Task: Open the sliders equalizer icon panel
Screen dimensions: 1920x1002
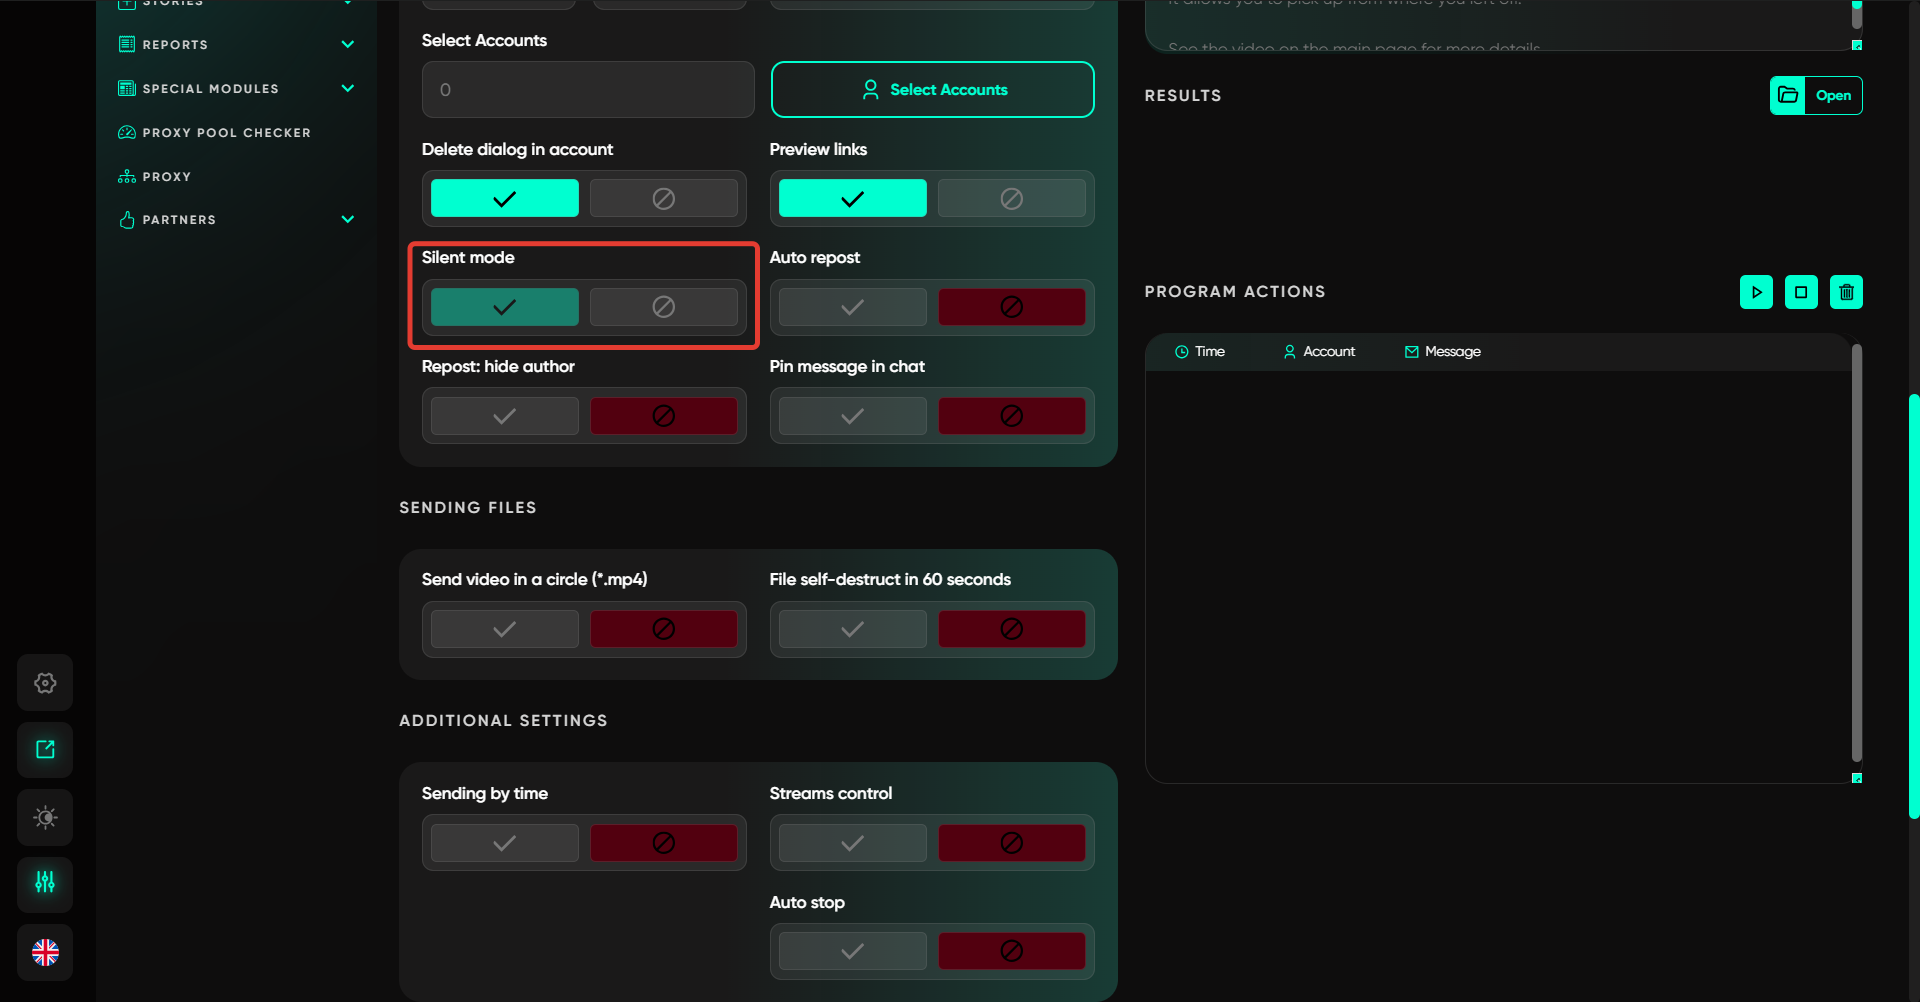Action: tap(45, 883)
